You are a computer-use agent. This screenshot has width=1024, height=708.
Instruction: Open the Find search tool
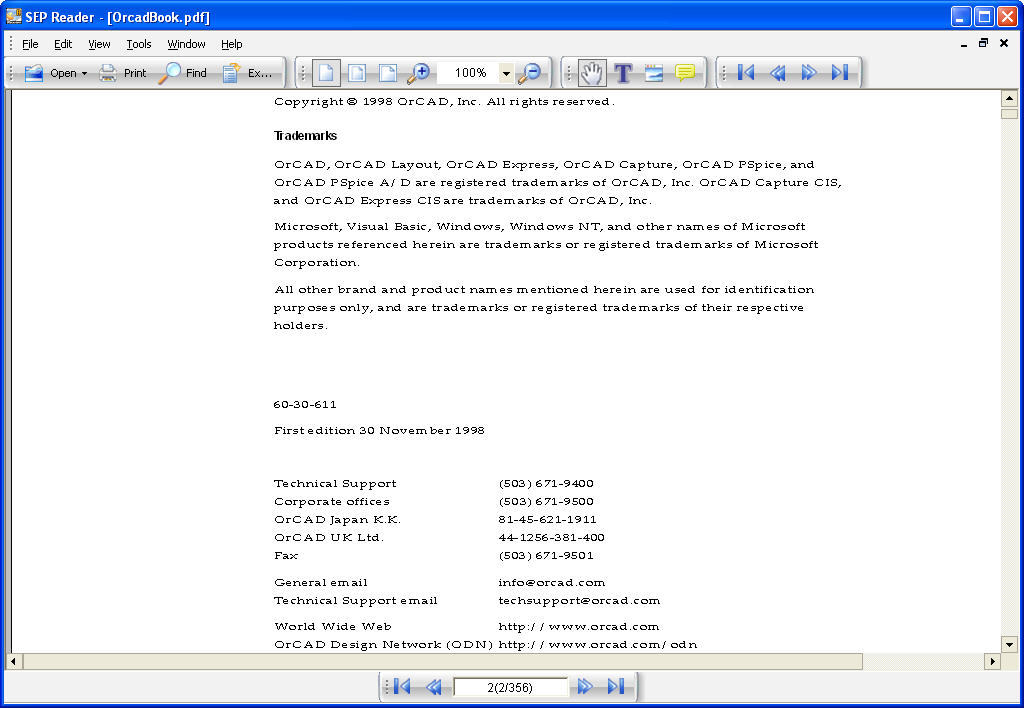coord(184,72)
